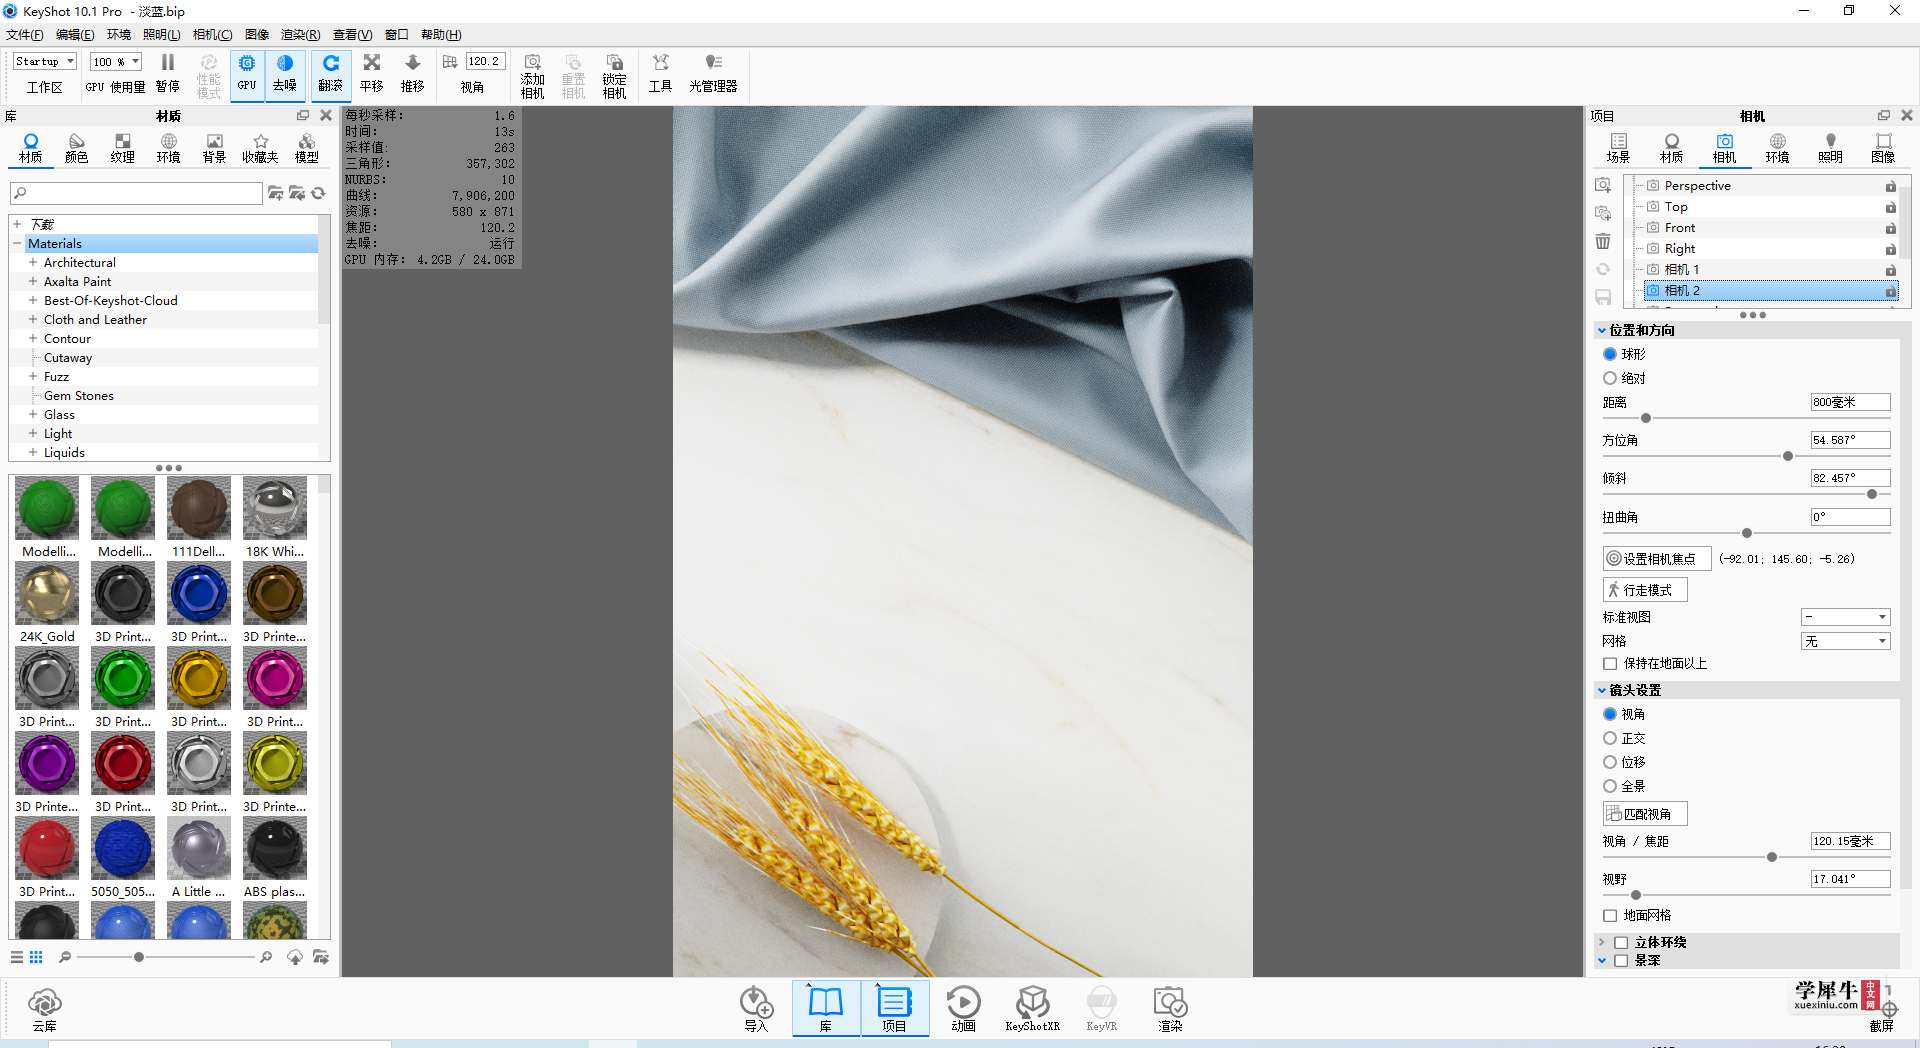Click the focal length 120.2 toolbar field
The width and height of the screenshot is (1920, 1048).
[x=486, y=62]
